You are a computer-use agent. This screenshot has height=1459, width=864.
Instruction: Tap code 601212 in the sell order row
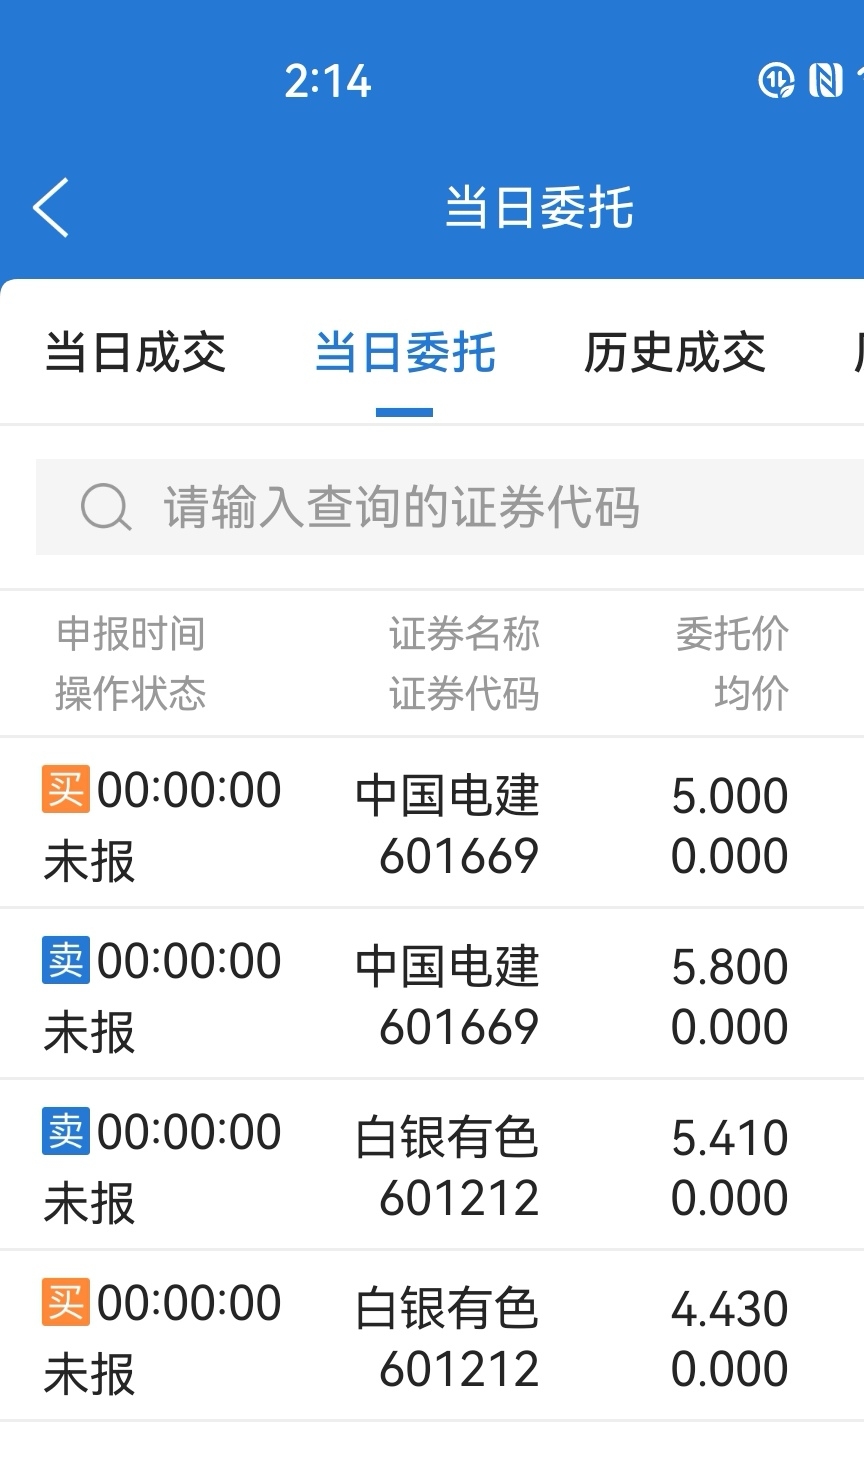click(459, 1198)
